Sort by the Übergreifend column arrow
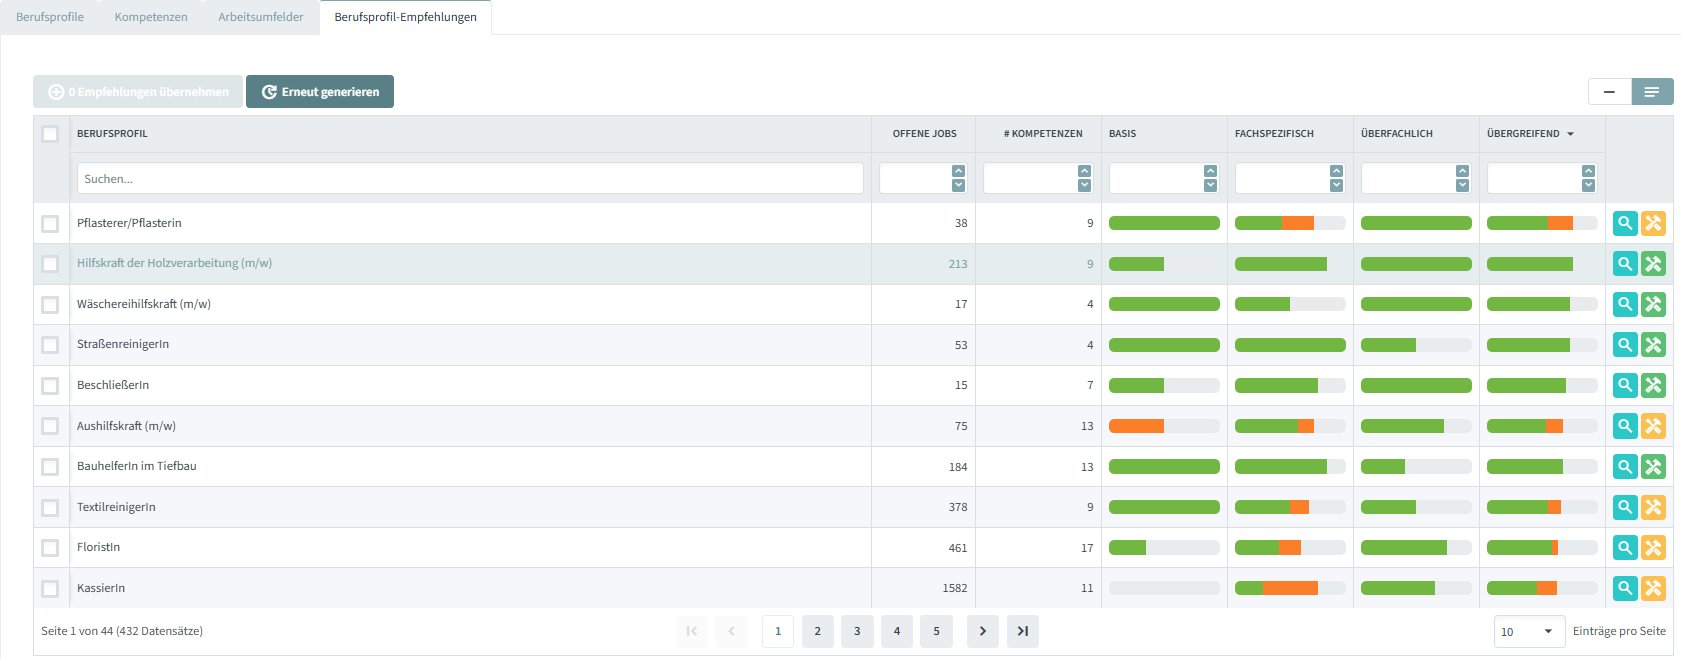Image resolution: width=1681 pixels, height=659 pixels. (1570, 134)
